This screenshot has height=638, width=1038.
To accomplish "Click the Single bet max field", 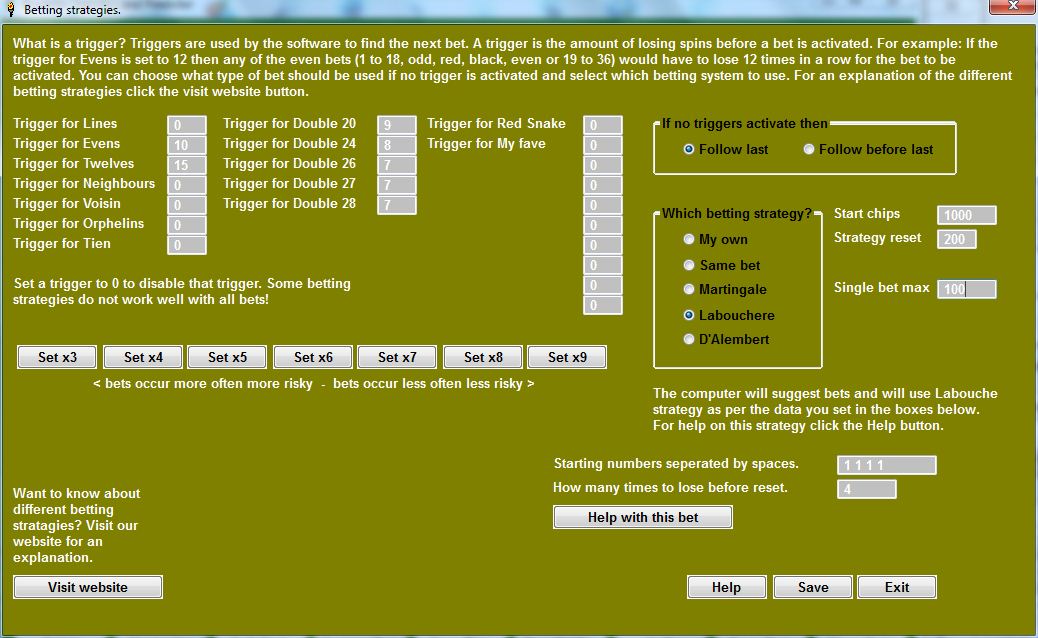I will (x=965, y=289).
